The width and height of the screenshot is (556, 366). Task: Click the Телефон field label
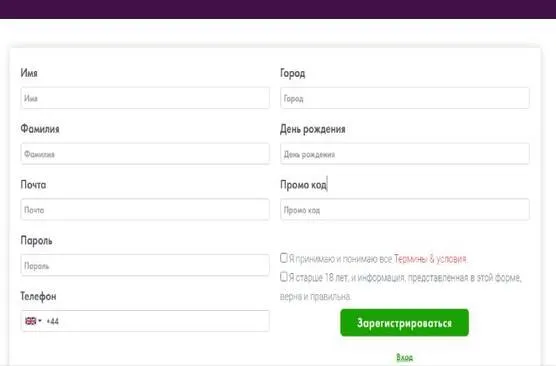(x=38, y=296)
